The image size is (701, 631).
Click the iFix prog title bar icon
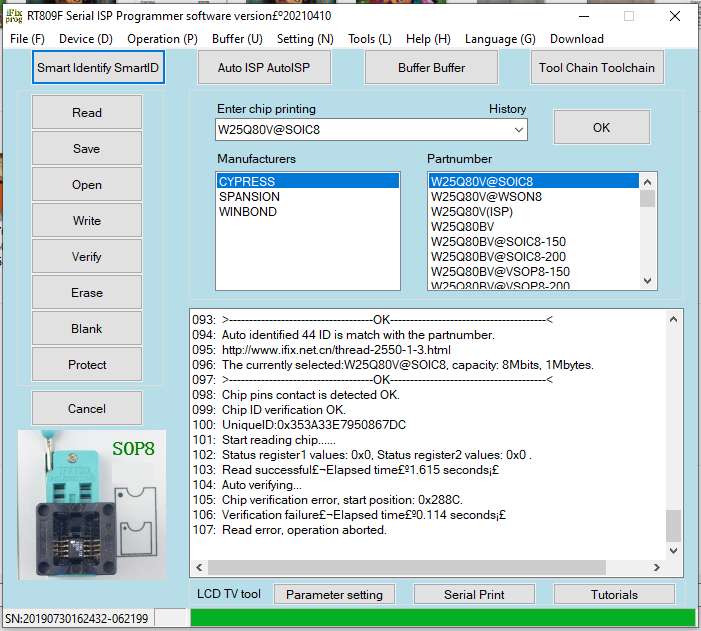14,16
